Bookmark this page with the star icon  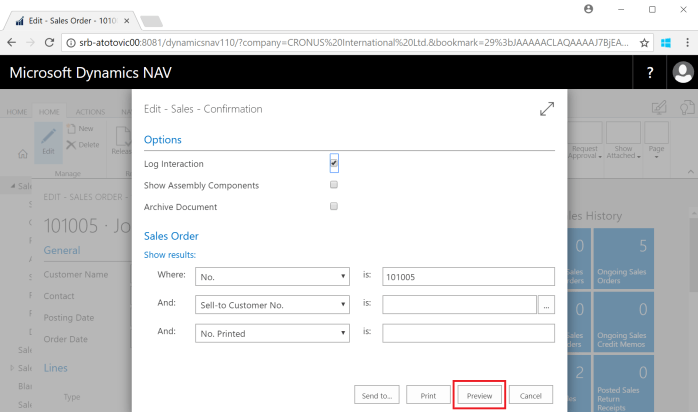coord(644,43)
